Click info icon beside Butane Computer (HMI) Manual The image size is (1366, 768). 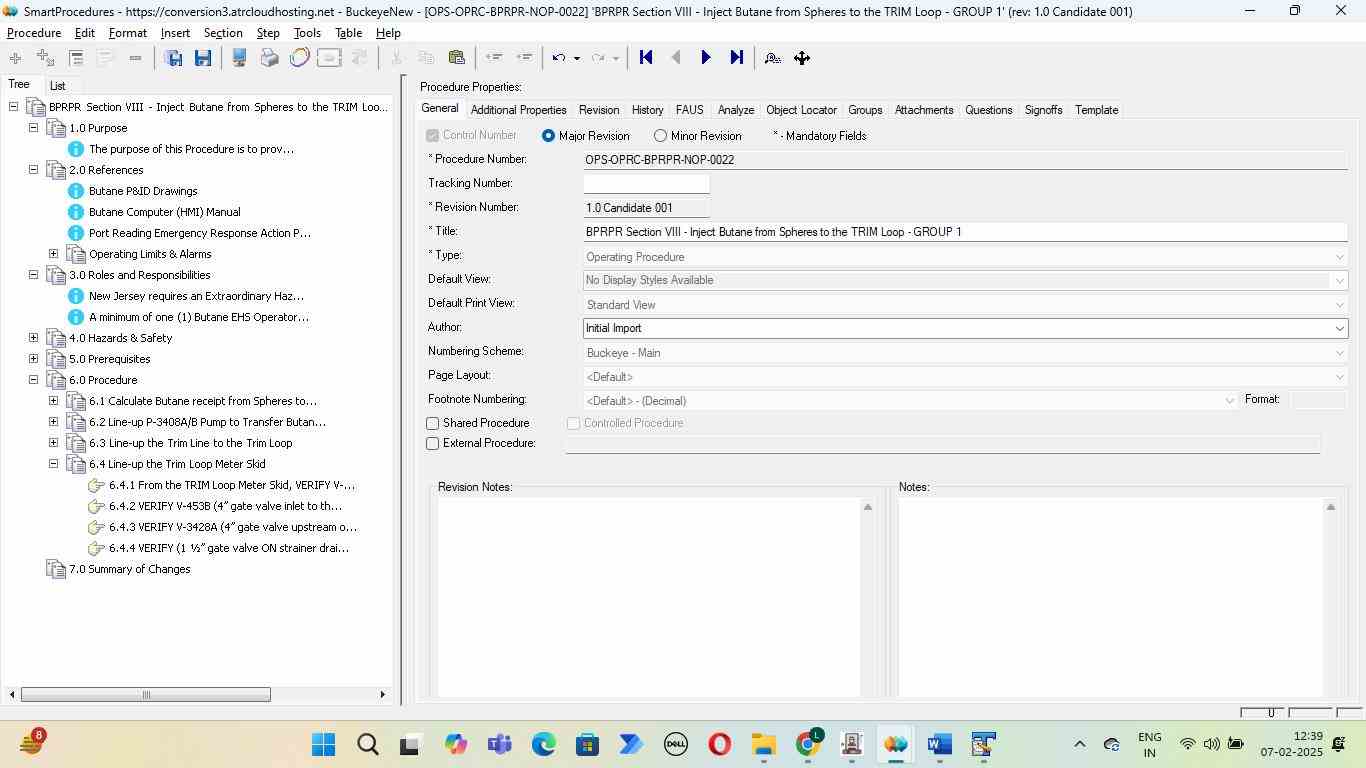coord(75,212)
